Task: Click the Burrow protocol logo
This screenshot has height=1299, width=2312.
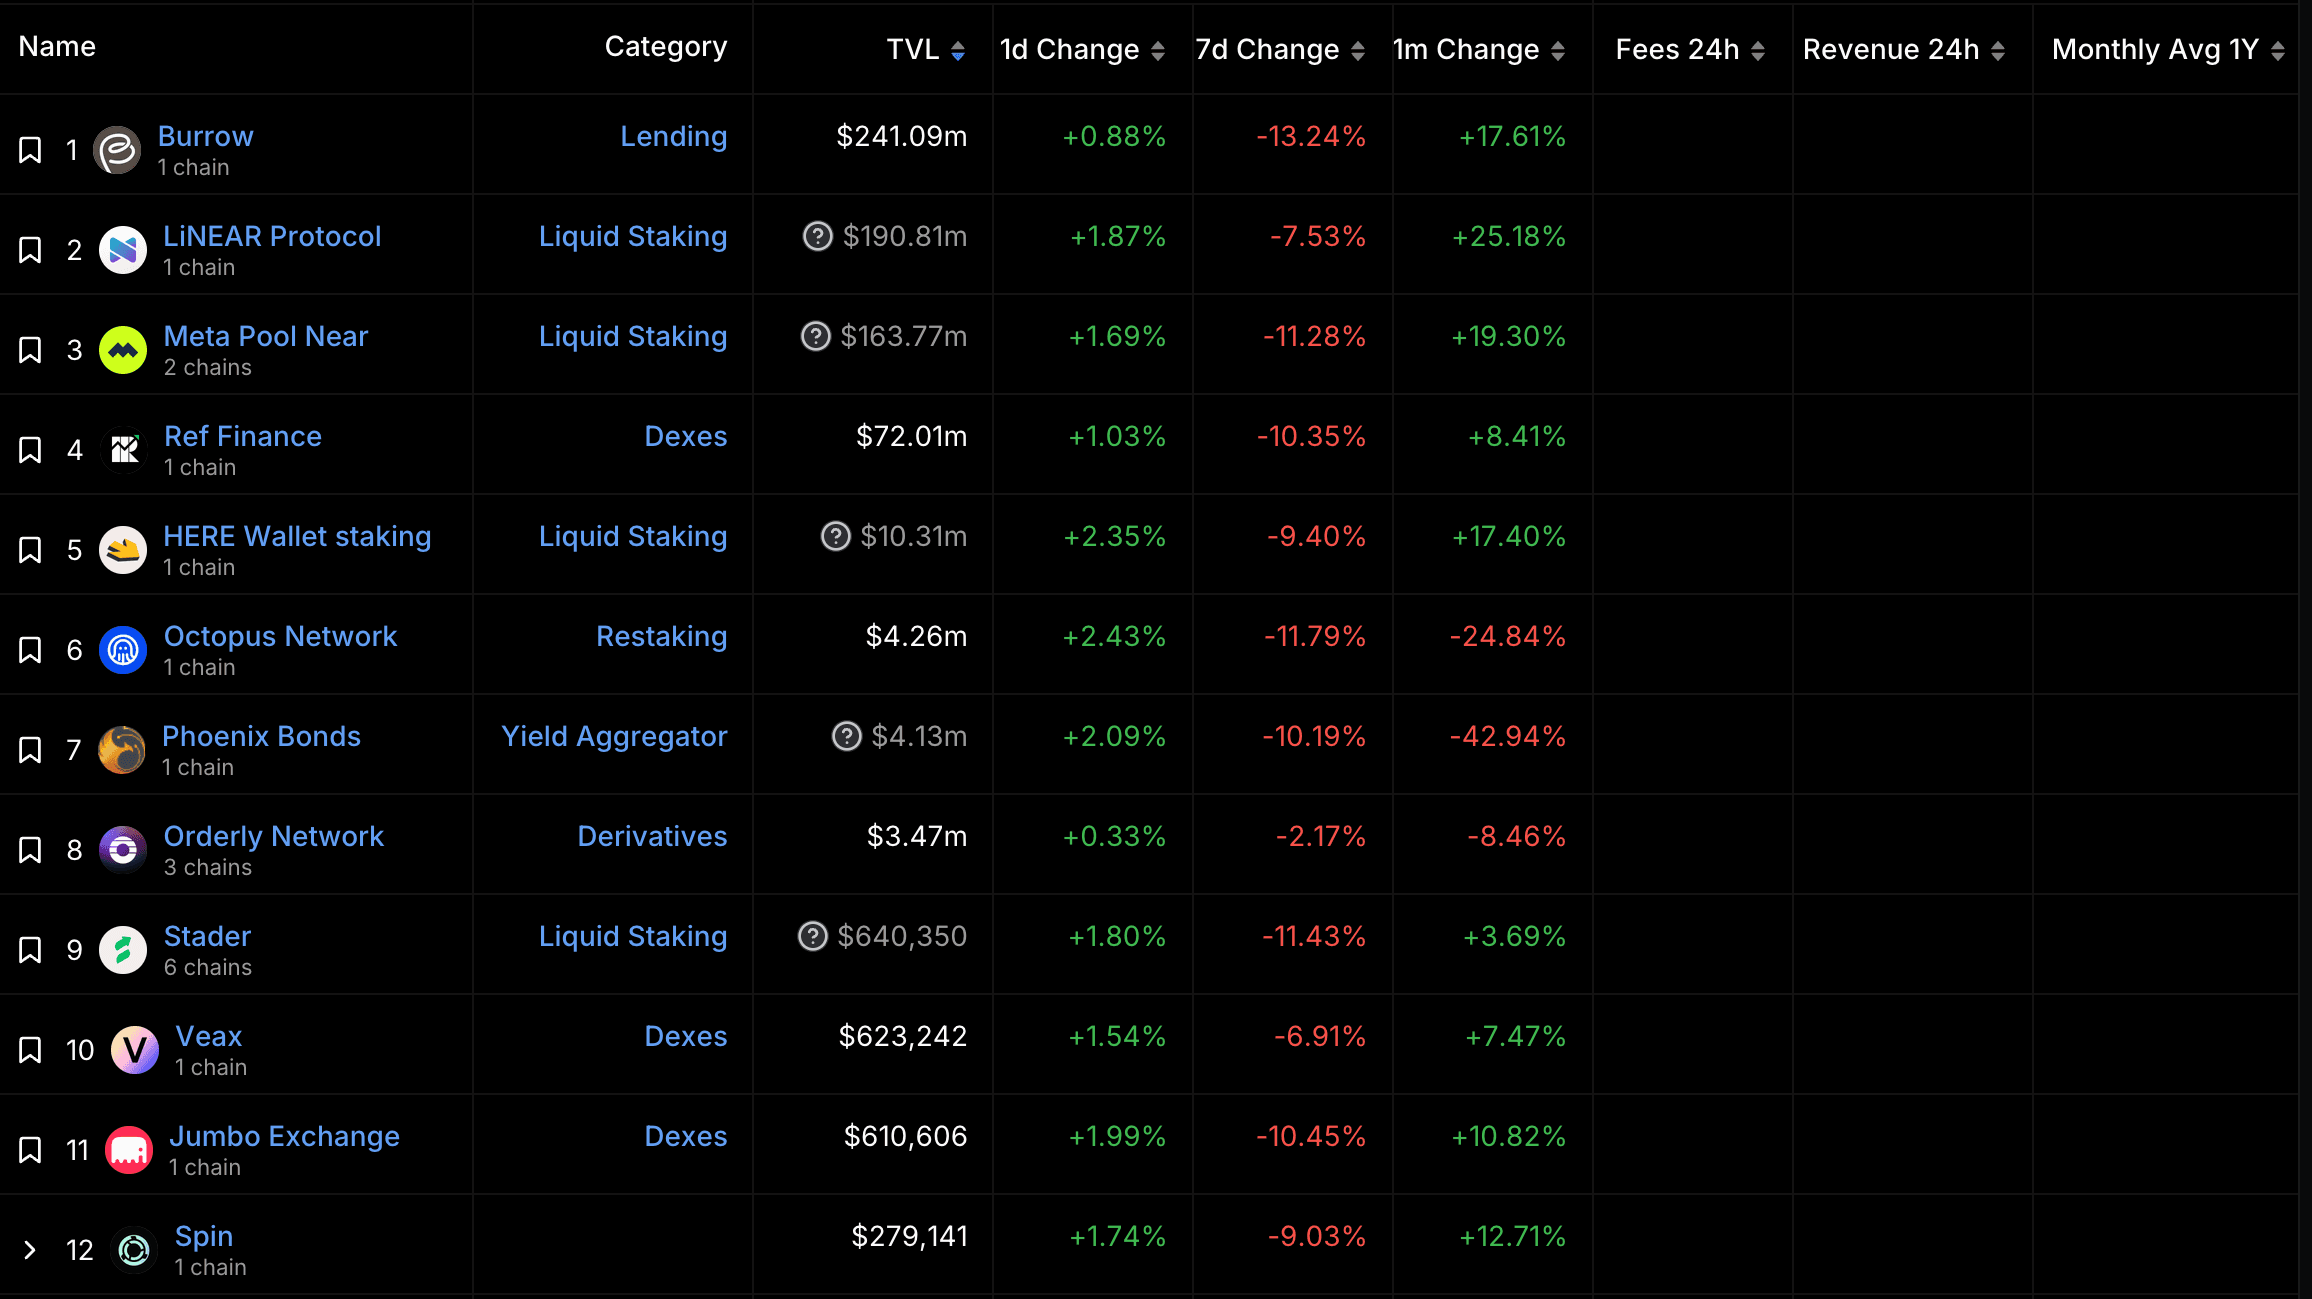Action: coord(117,150)
